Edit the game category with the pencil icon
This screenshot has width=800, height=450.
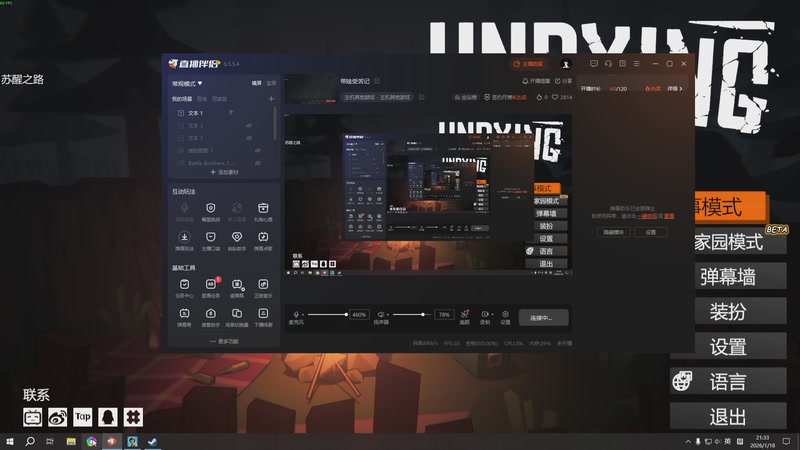click(x=421, y=97)
